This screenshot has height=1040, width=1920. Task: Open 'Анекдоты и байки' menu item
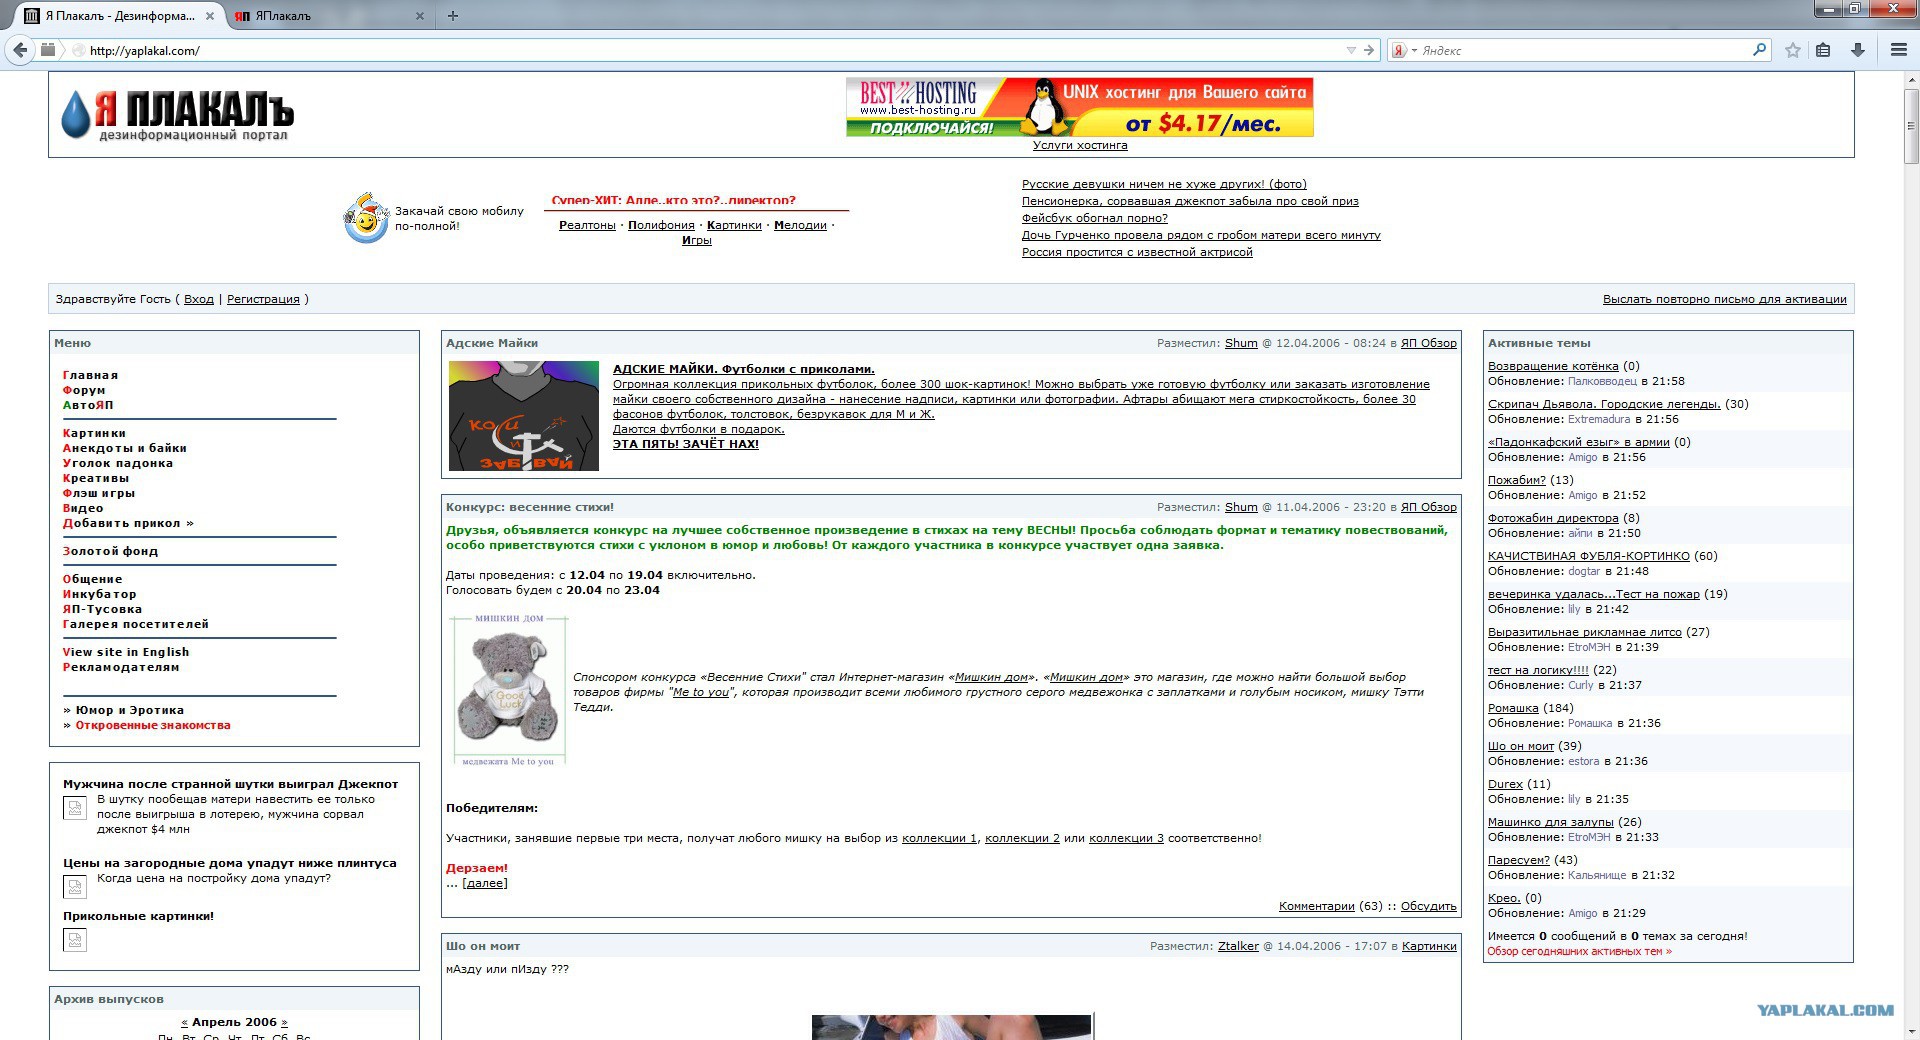pos(125,448)
